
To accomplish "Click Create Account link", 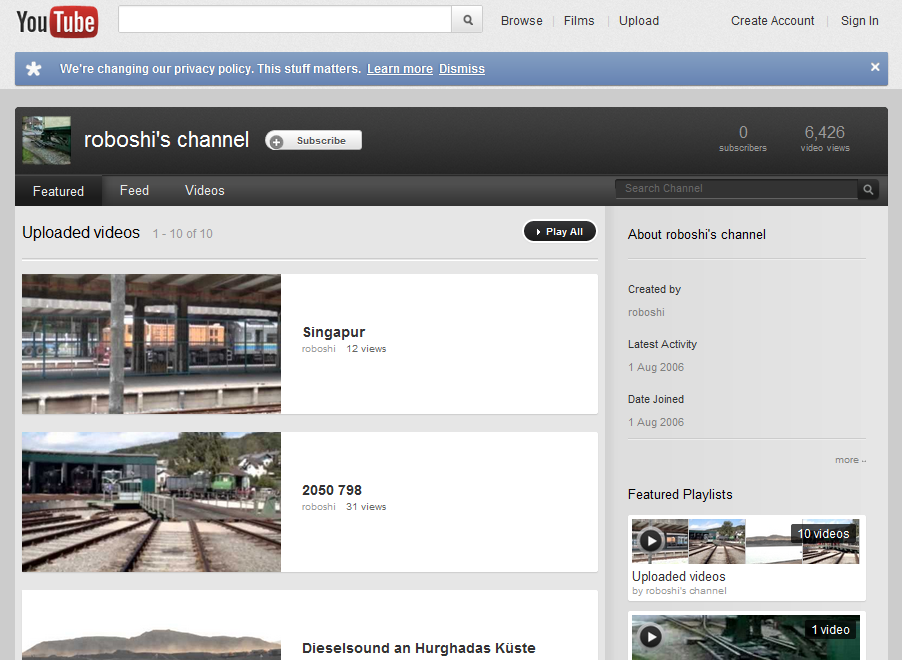I will (x=773, y=21).
